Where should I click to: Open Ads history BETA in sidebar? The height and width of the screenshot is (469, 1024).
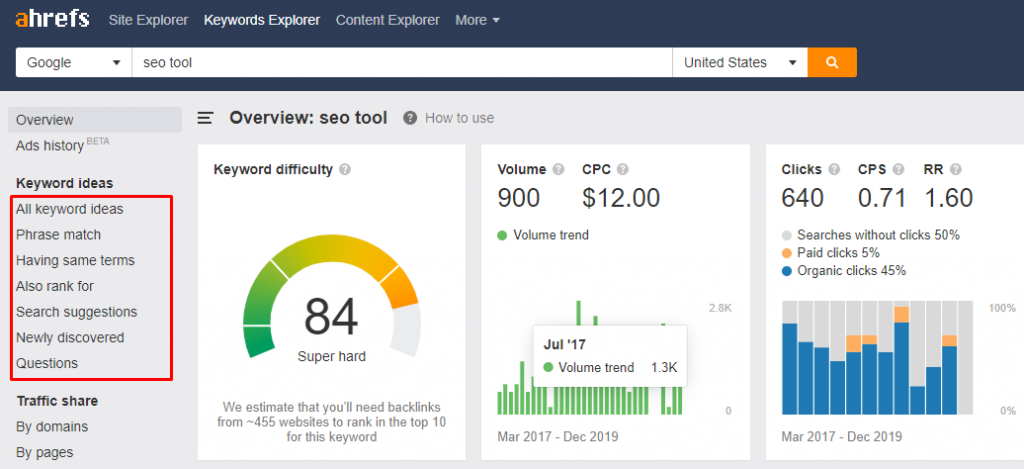pos(63,145)
